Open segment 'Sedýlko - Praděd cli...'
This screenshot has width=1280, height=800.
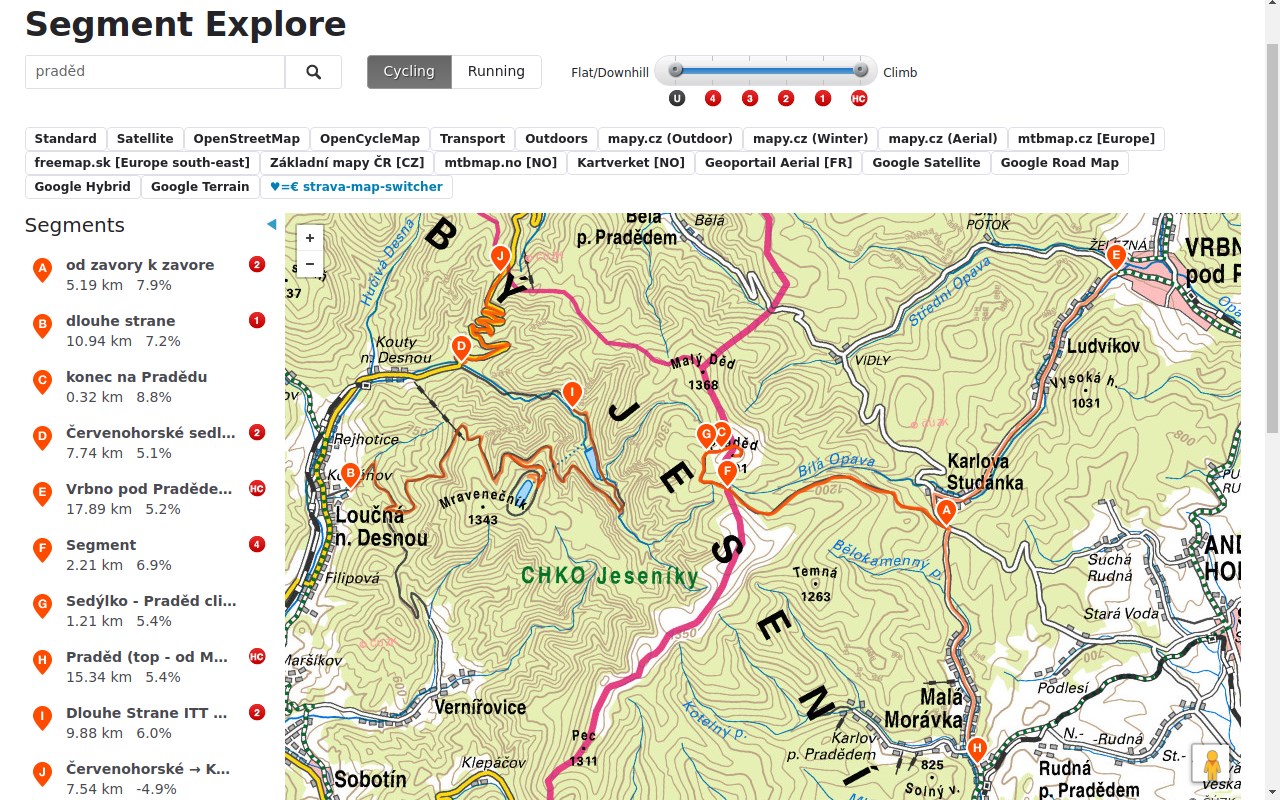pyautogui.click(x=151, y=601)
